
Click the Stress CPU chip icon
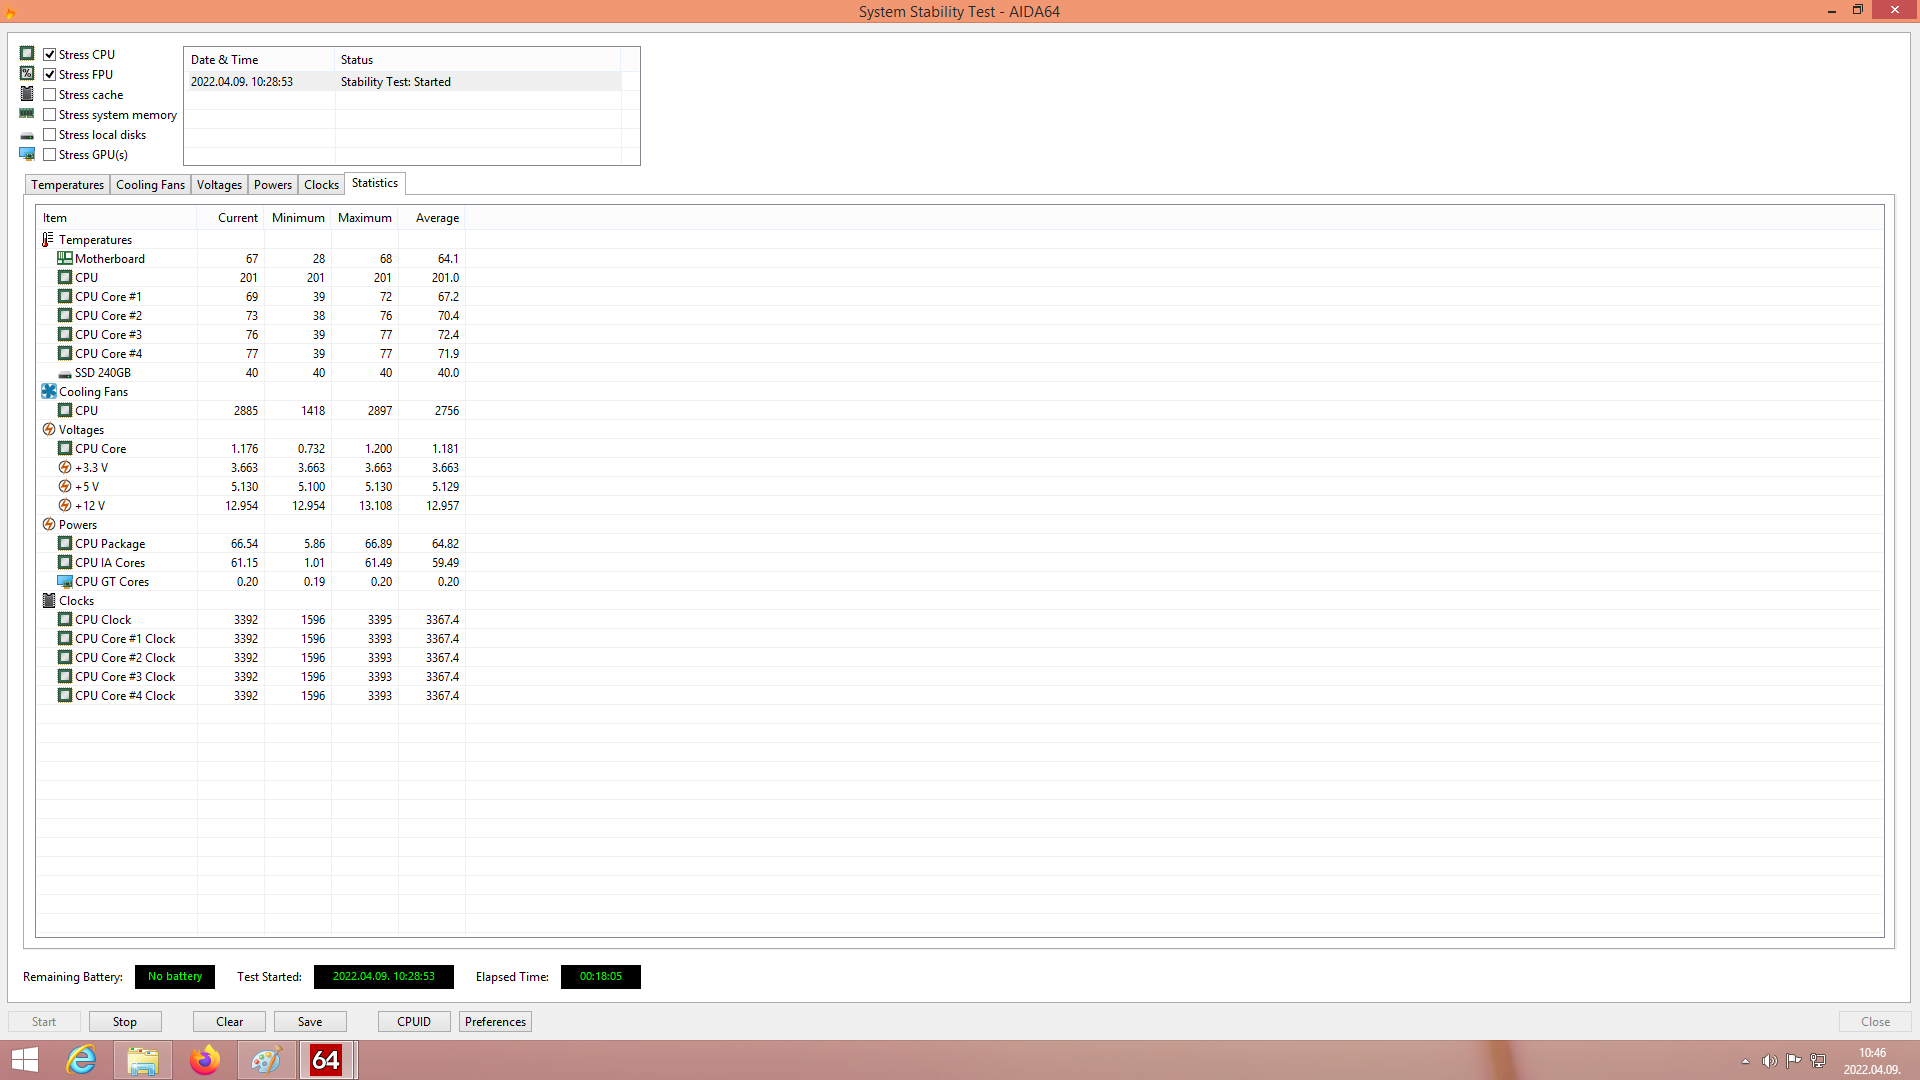pos(27,54)
